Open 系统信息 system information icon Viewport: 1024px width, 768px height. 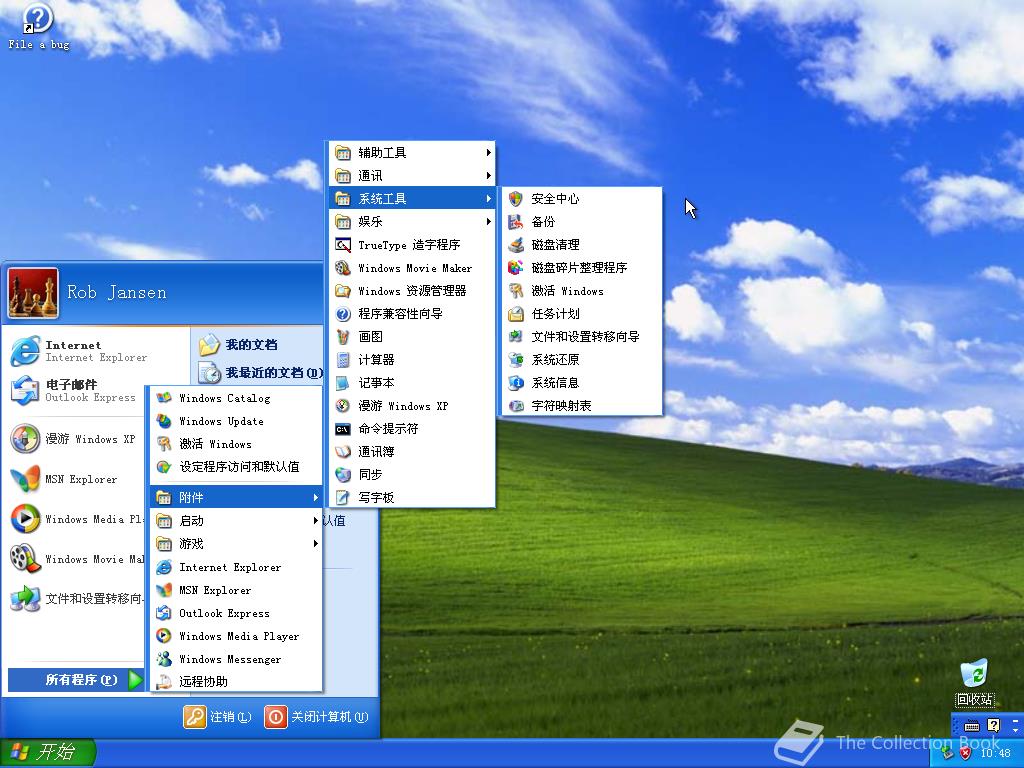(515, 383)
